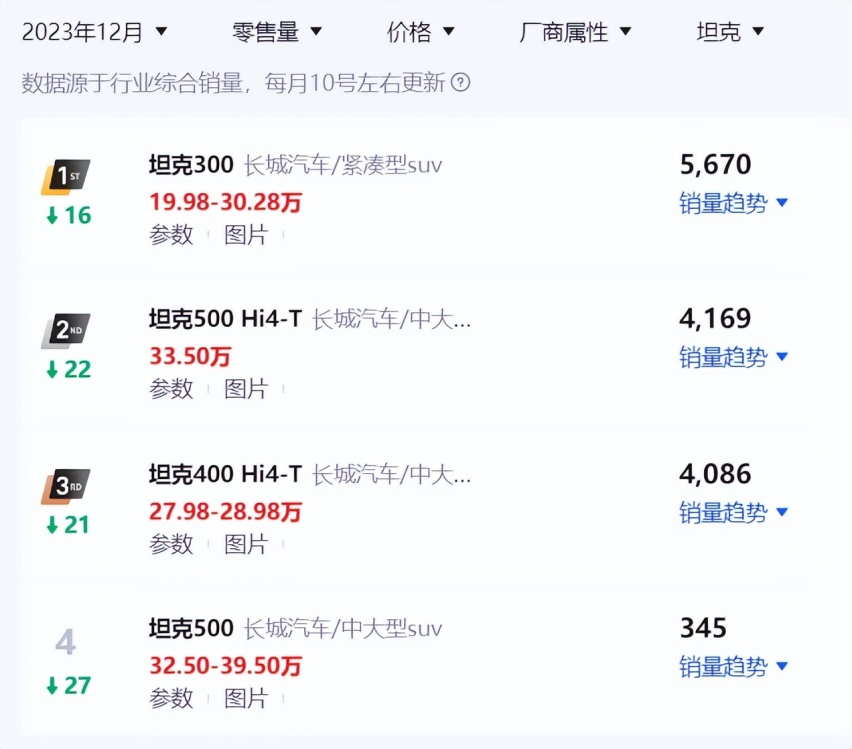Open the 2023年12月 date dropdown
852x749 pixels.
click(x=95, y=32)
